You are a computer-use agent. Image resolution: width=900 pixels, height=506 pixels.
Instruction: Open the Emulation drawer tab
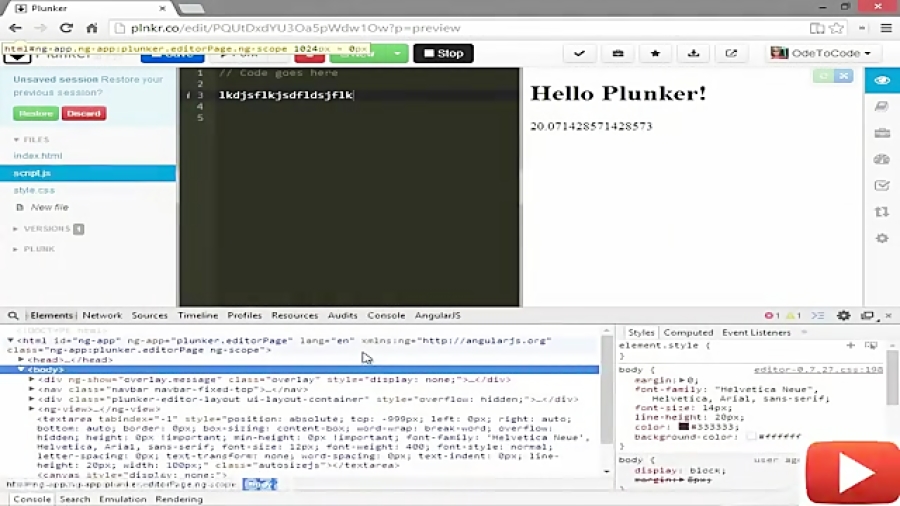coord(122,499)
